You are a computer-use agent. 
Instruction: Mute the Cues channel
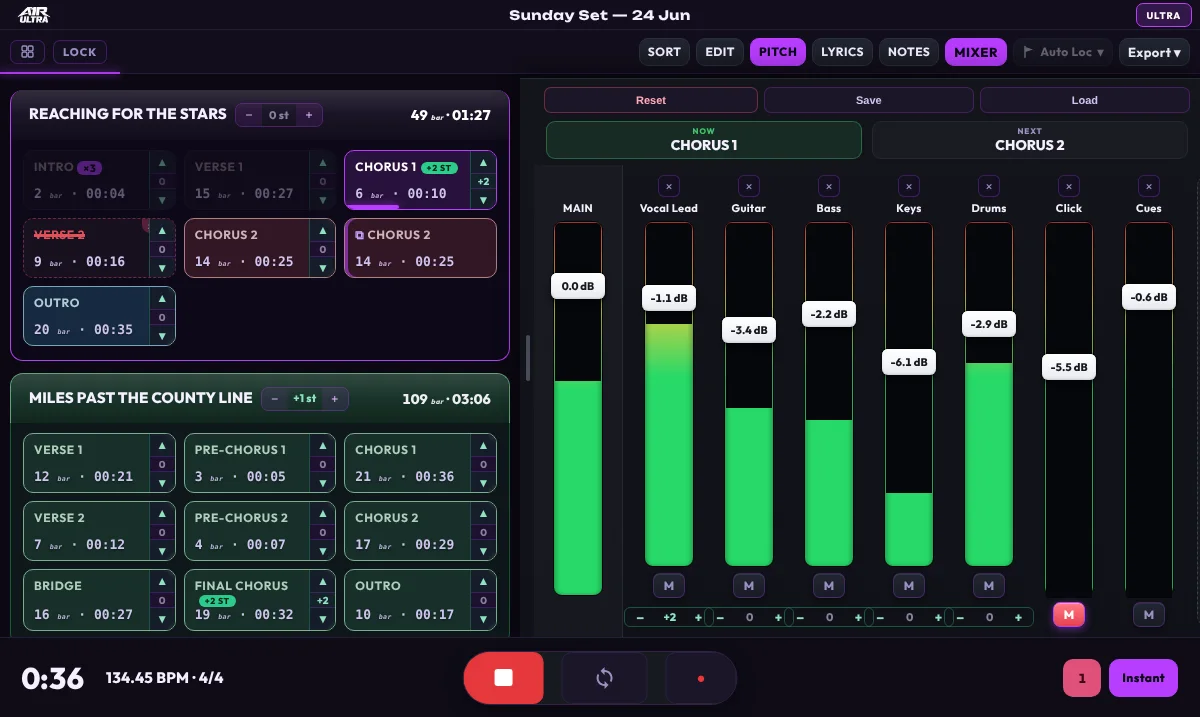coord(1149,615)
